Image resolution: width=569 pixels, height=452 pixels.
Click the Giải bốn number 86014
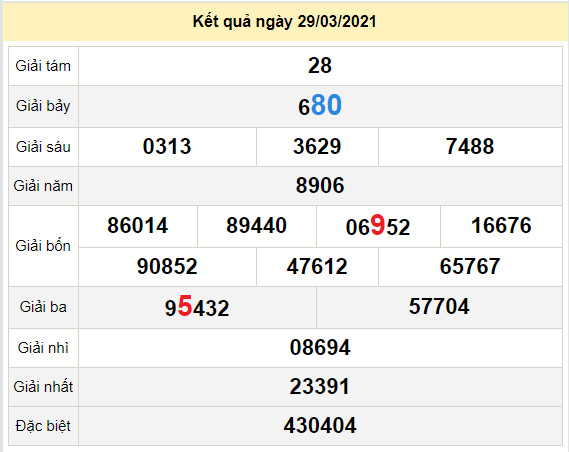click(x=138, y=225)
